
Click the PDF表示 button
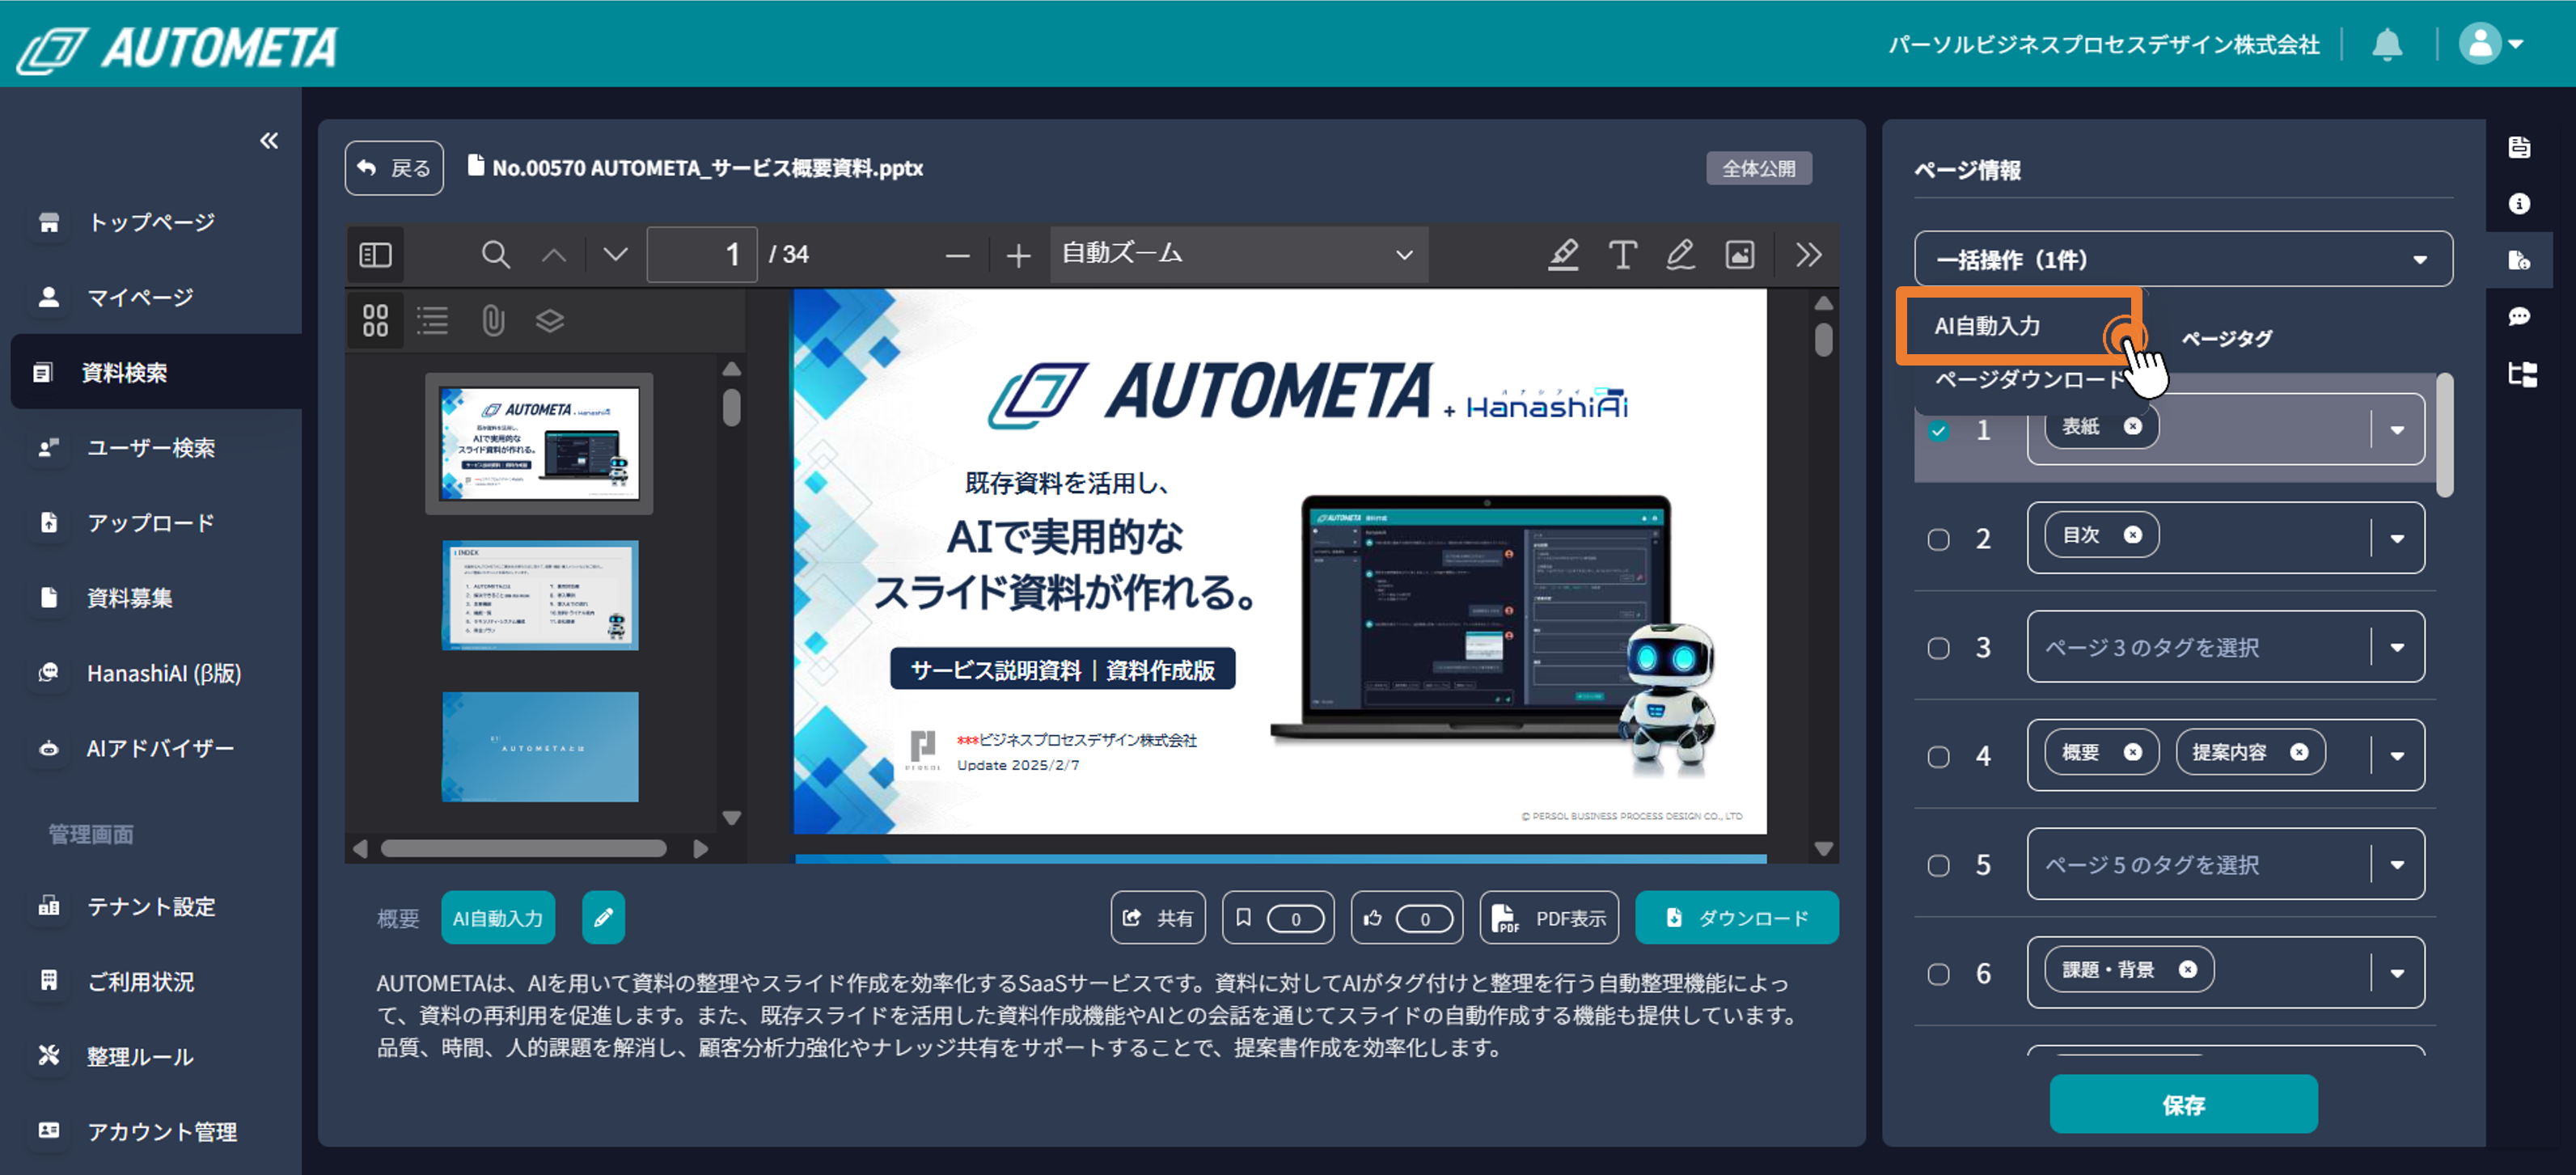click(x=1549, y=917)
